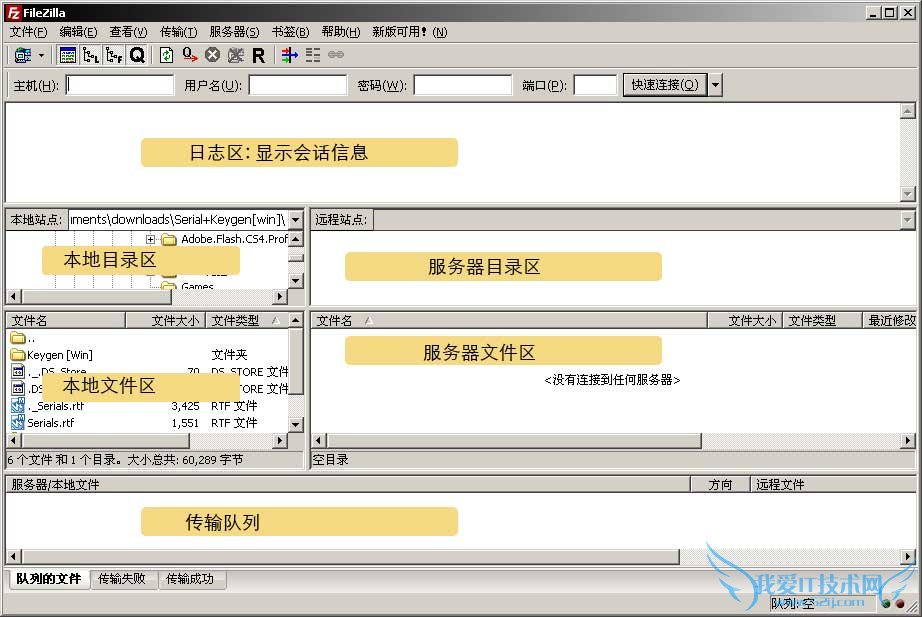Sort local files by 文件名 column
Screen dimensions: 922x617
coord(65,321)
